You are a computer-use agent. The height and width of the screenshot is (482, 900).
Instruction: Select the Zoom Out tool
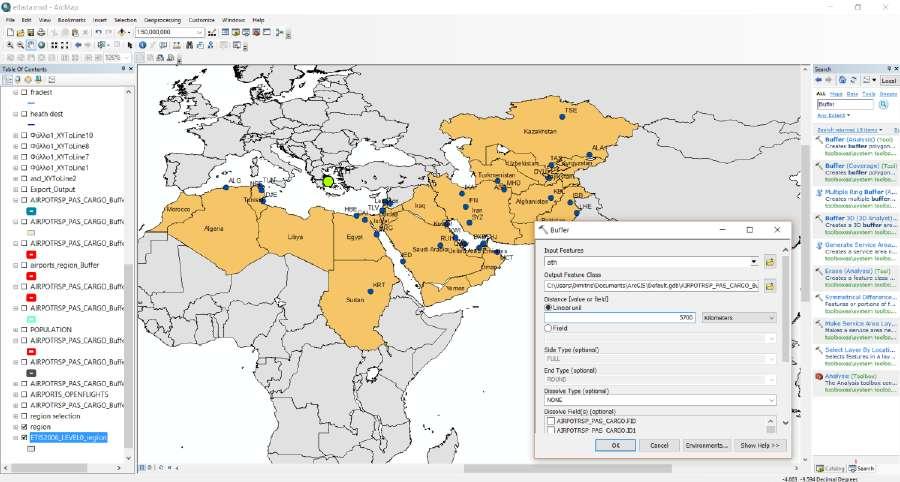coord(21,45)
